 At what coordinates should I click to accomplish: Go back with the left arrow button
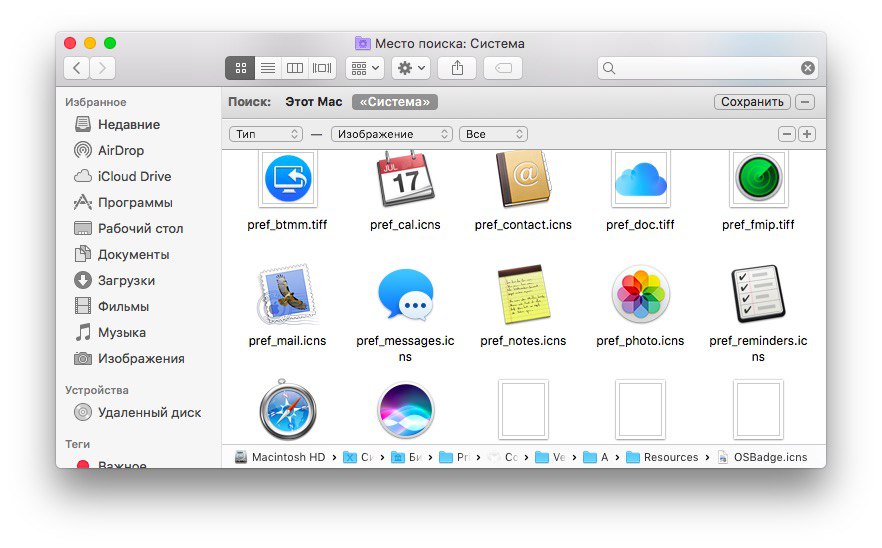tap(76, 68)
